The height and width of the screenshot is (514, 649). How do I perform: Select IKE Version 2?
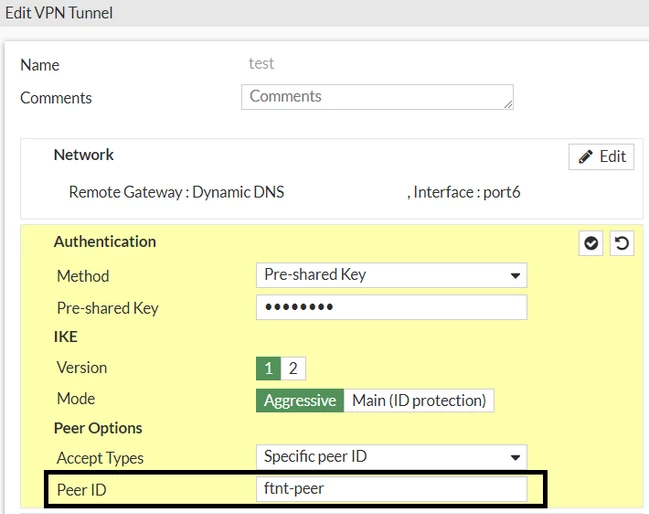click(x=293, y=368)
